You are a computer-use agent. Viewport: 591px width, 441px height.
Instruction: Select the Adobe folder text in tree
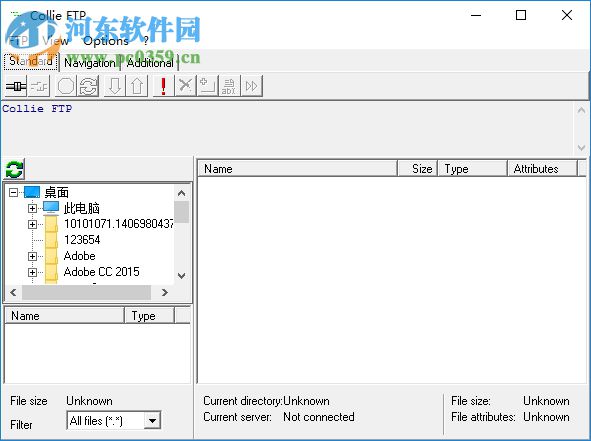point(80,256)
